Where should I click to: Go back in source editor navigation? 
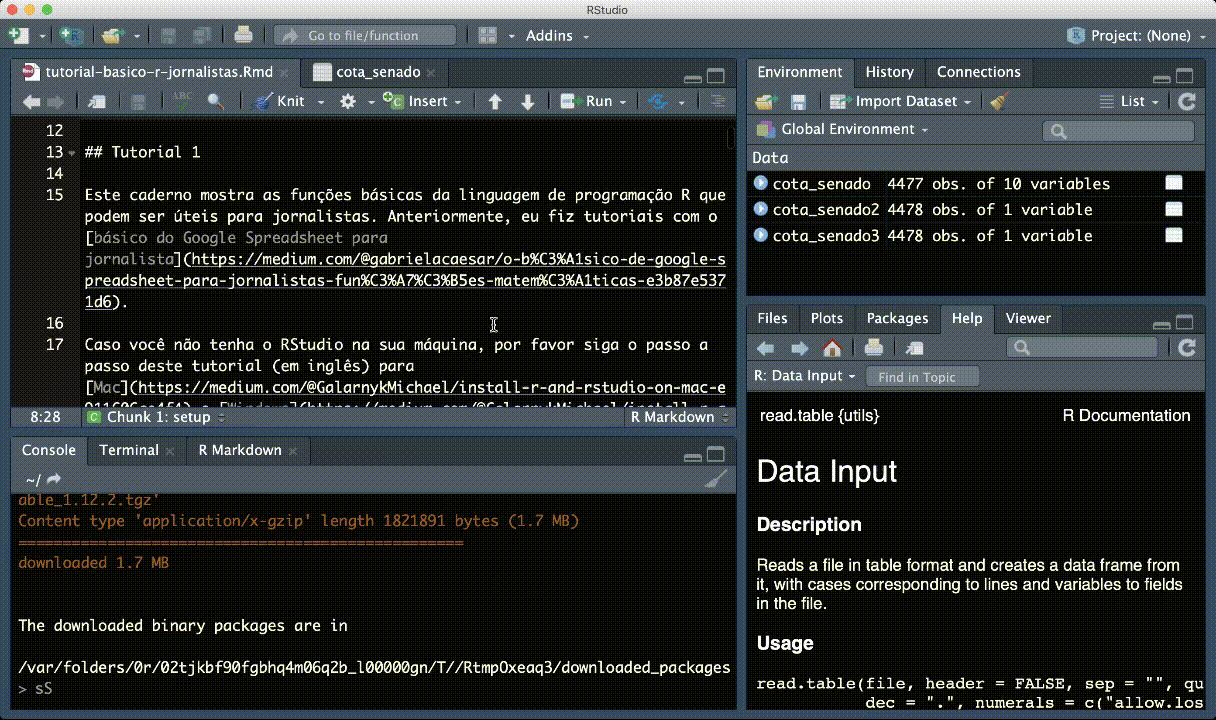coord(31,101)
